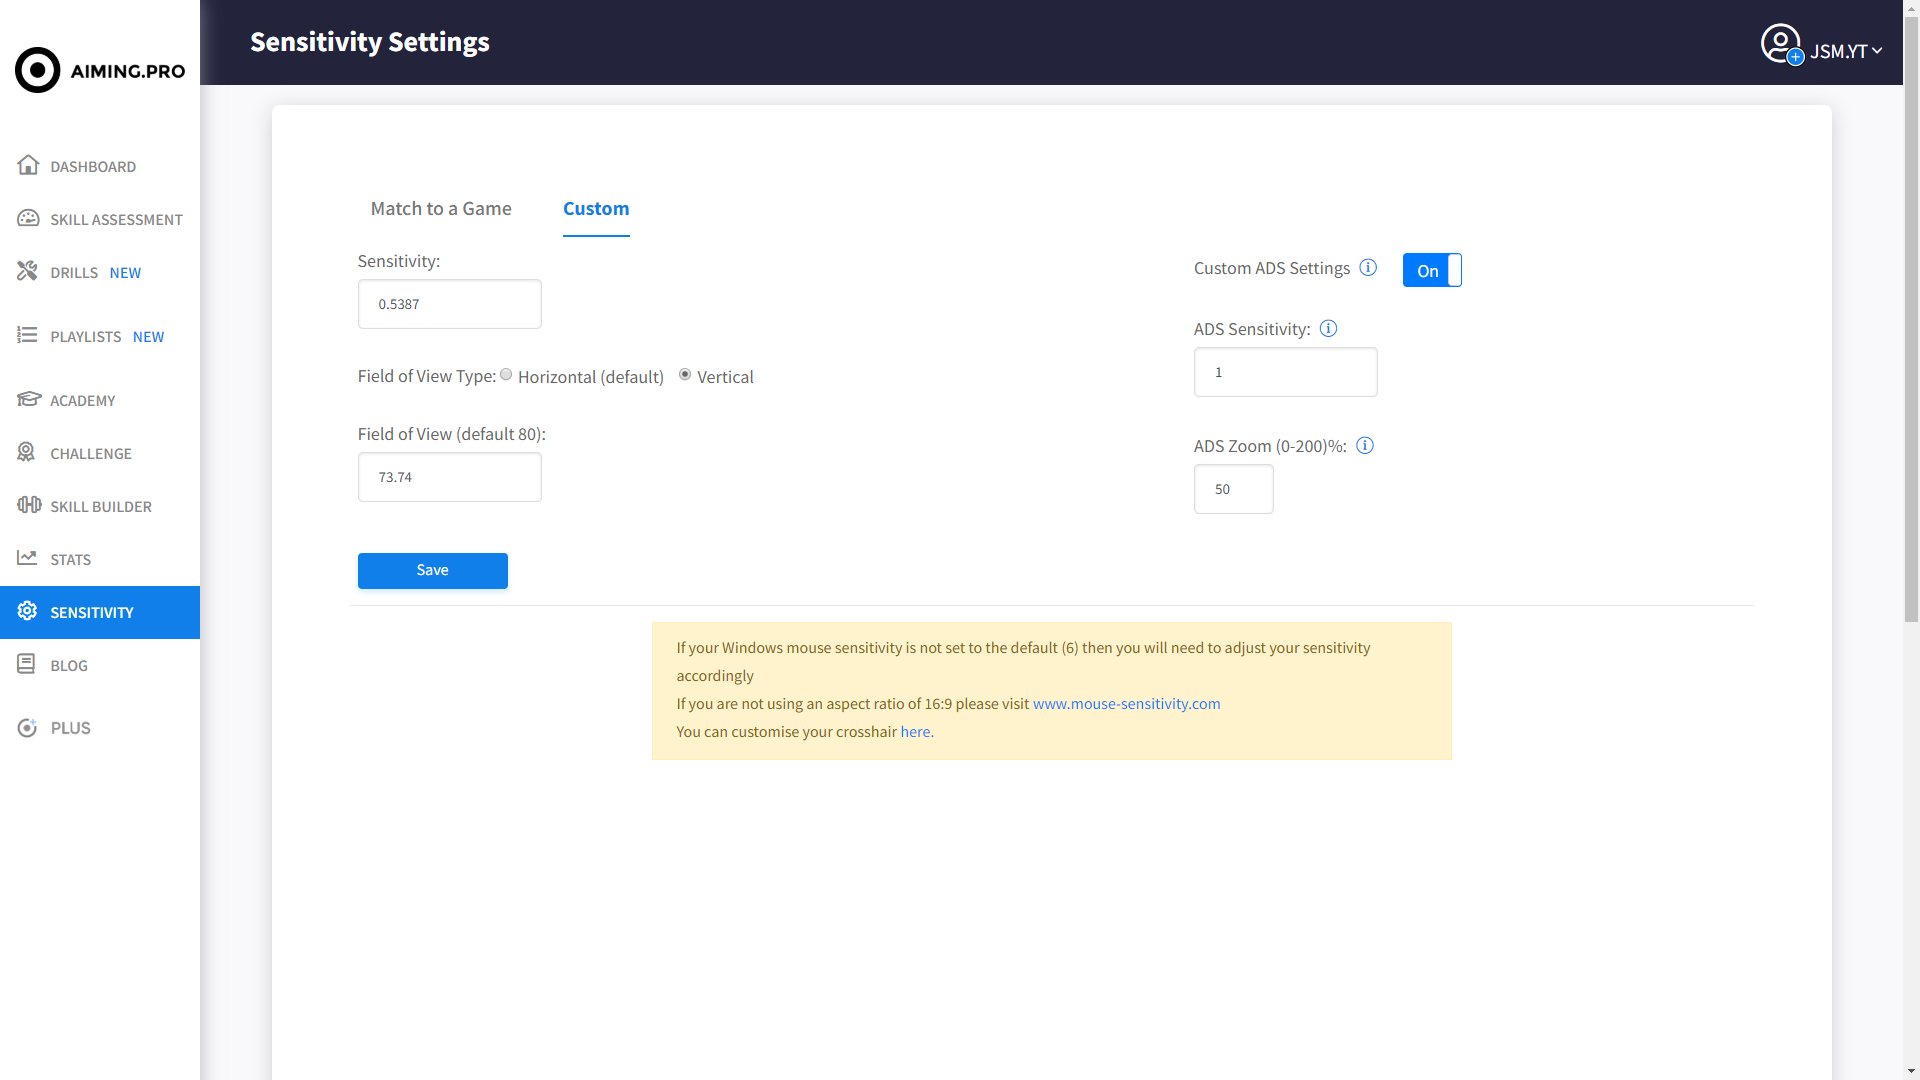Click the Academy graduation cap icon
1920x1080 pixels.
pyautogui.click(x=28, y=399)
